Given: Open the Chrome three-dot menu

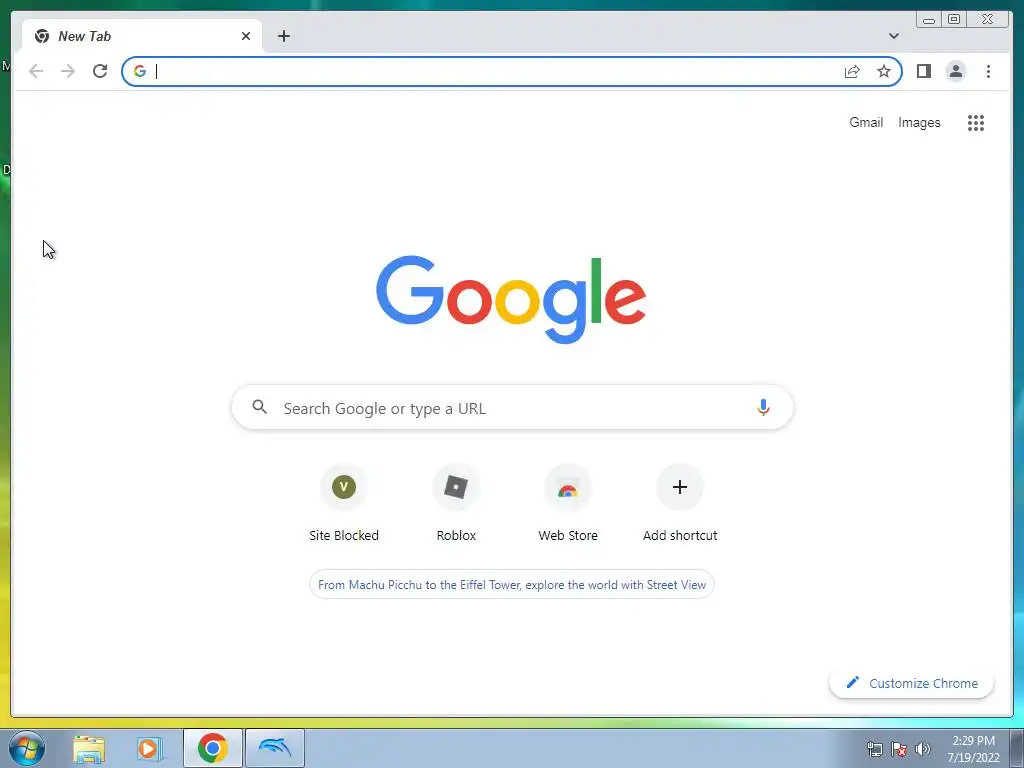Looking at the screenshot, I should 988,71.
